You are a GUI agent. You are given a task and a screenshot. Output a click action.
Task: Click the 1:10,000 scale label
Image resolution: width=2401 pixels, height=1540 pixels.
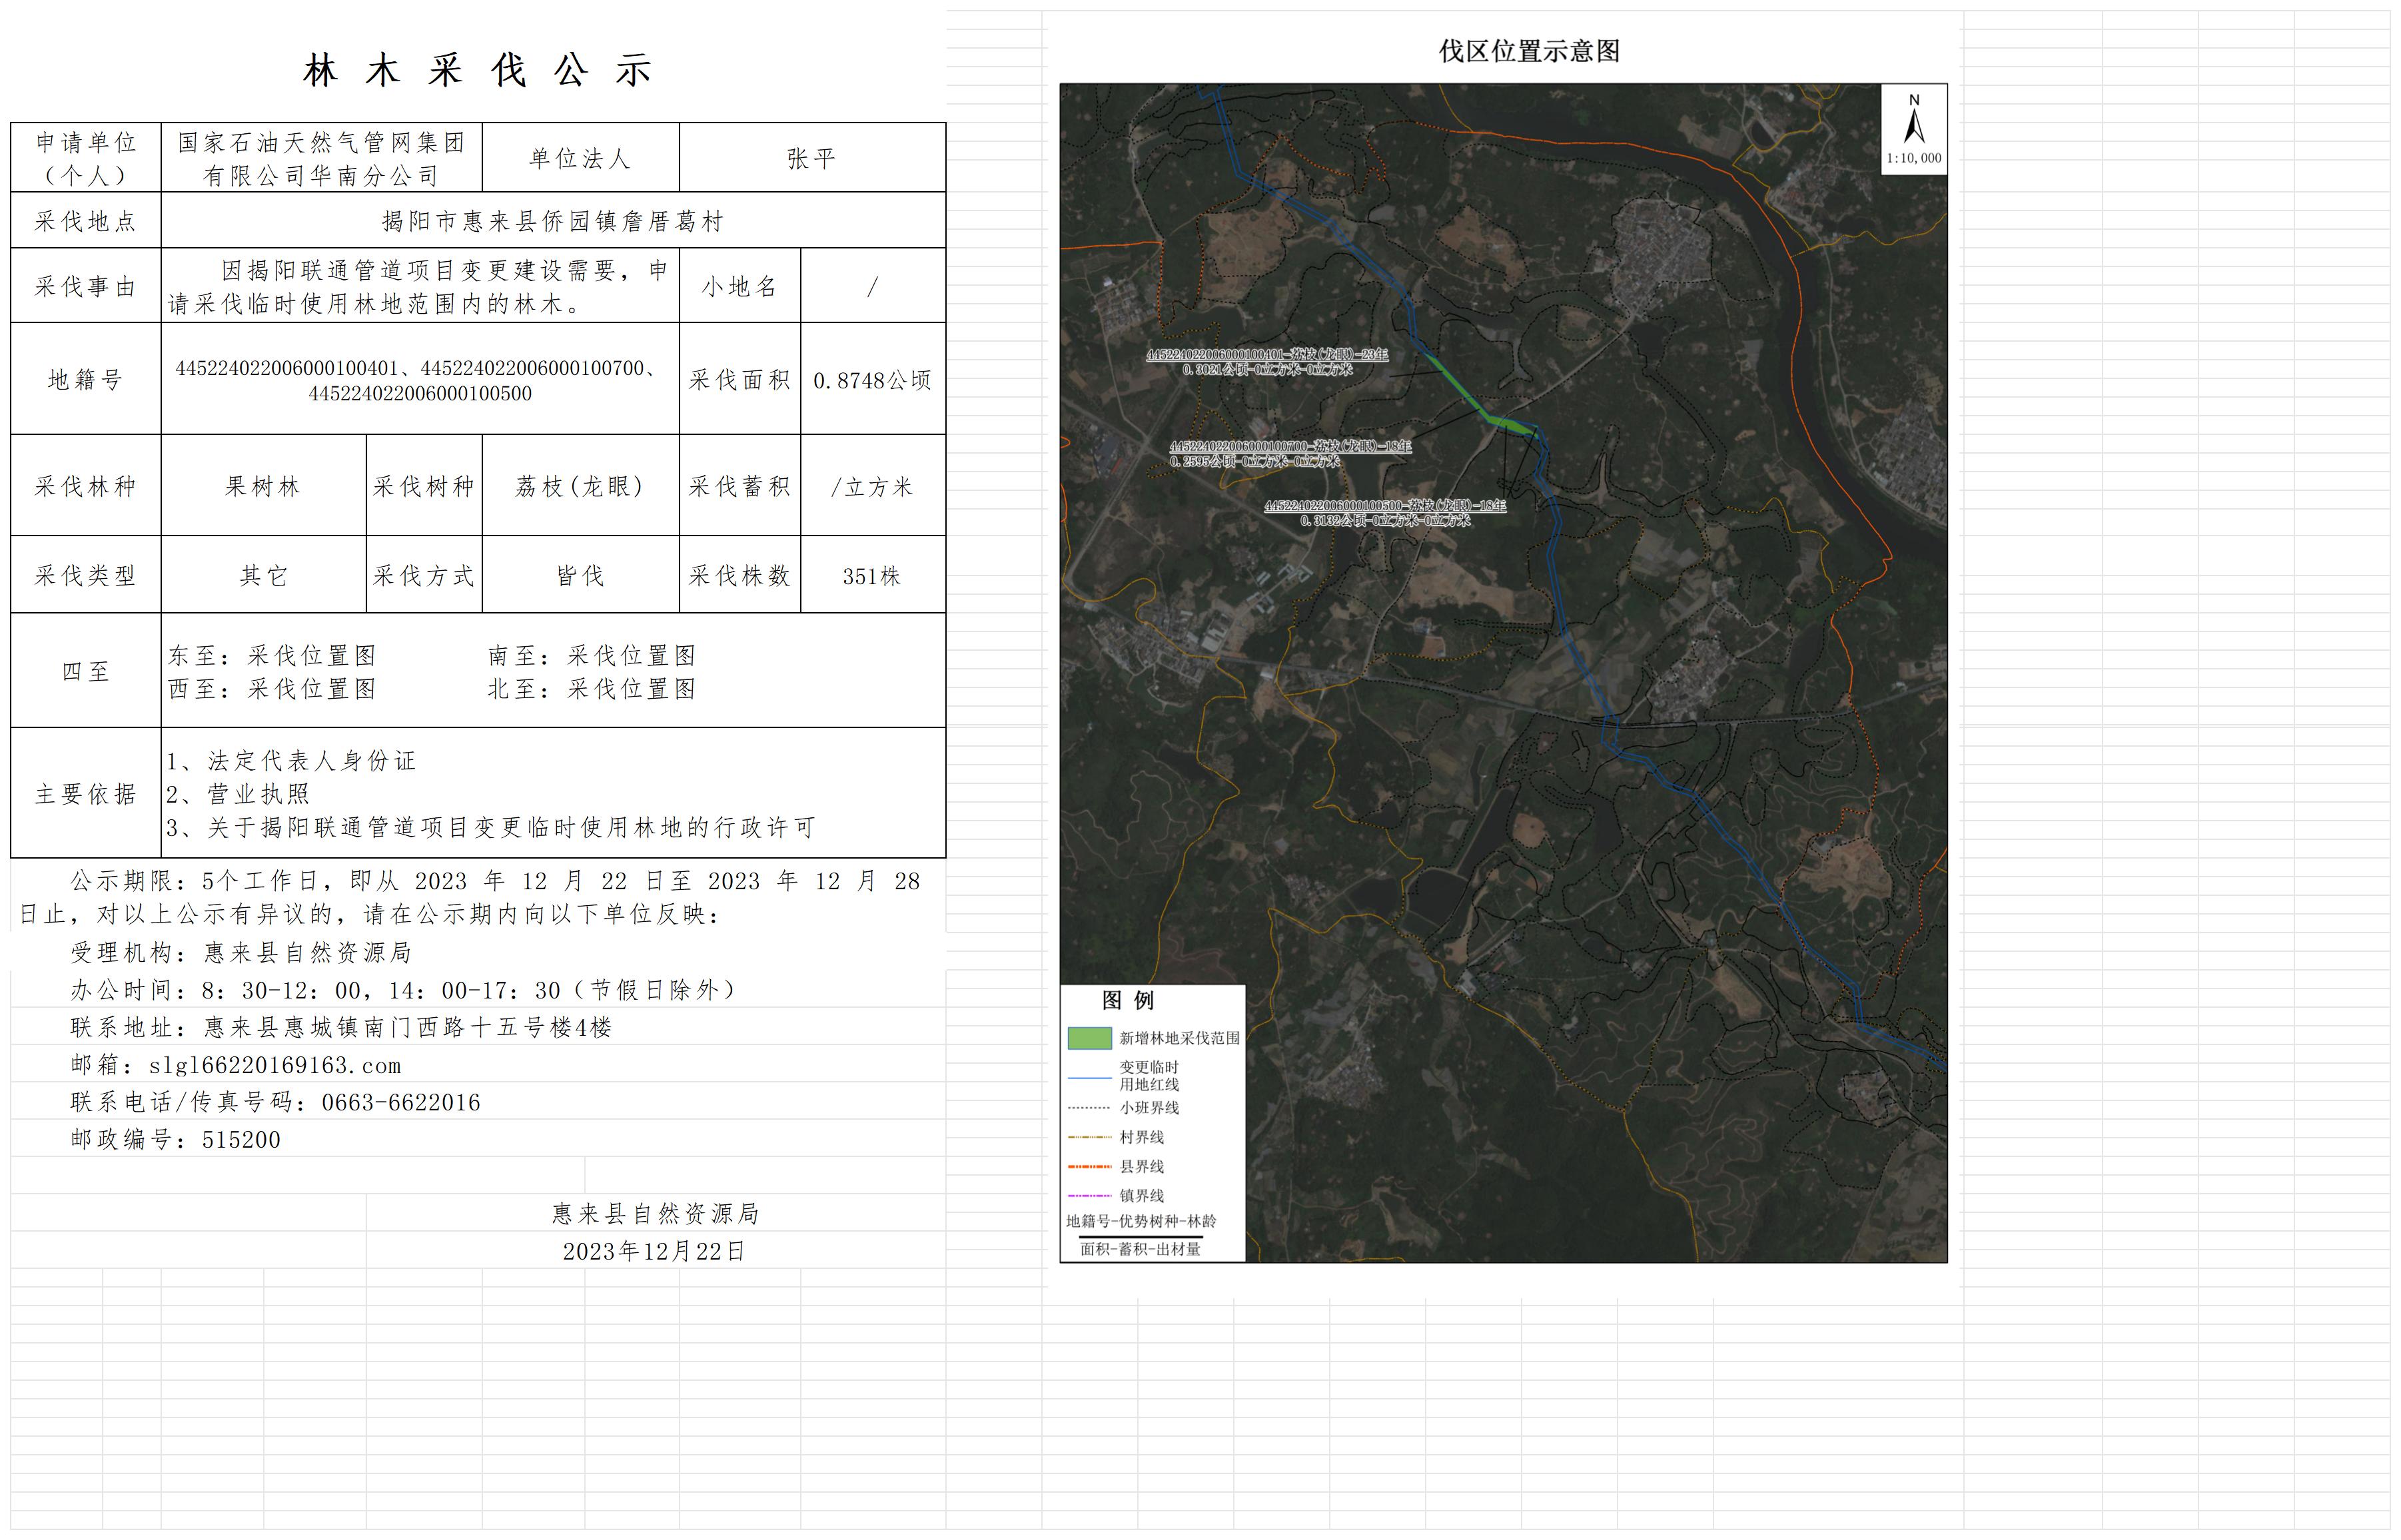(x=1914, y=158)
